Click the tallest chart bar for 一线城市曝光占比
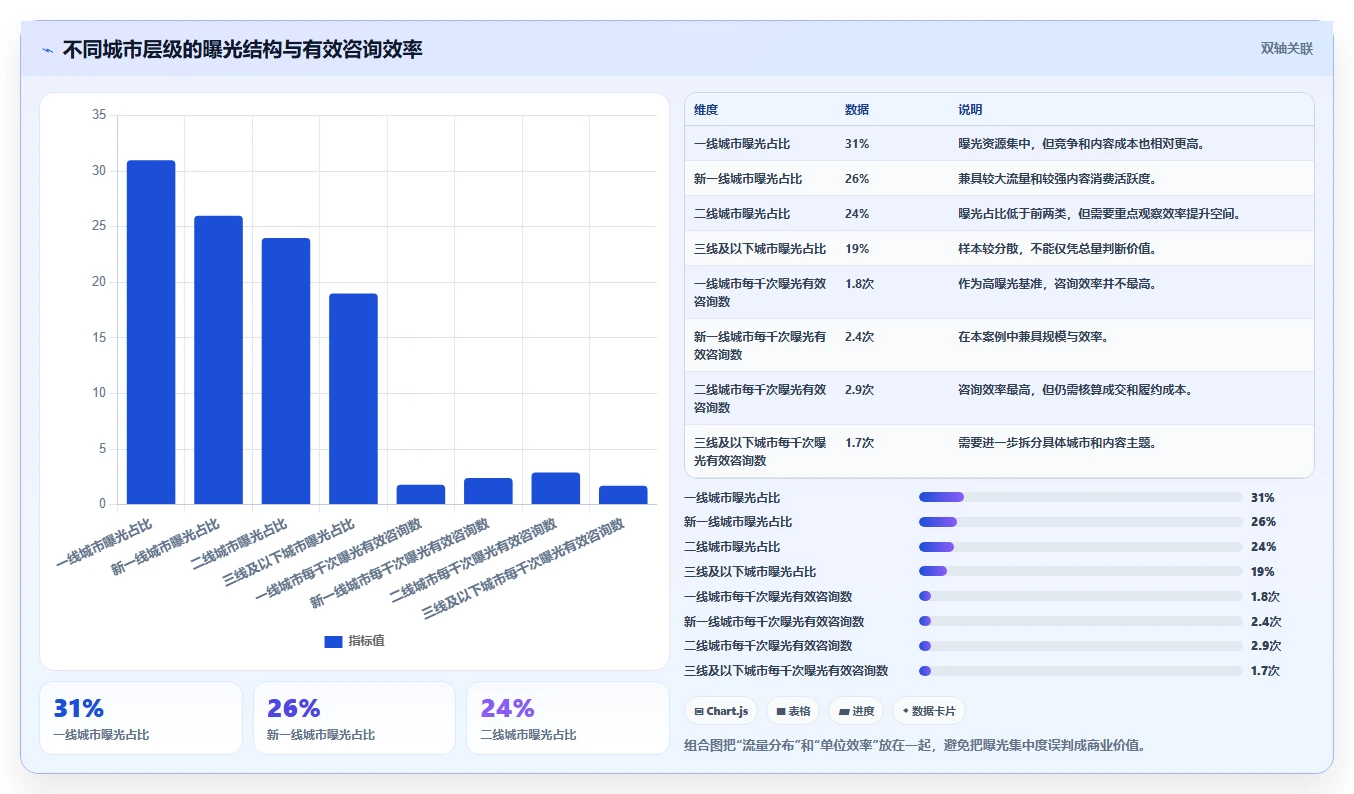 pos(151,332)
